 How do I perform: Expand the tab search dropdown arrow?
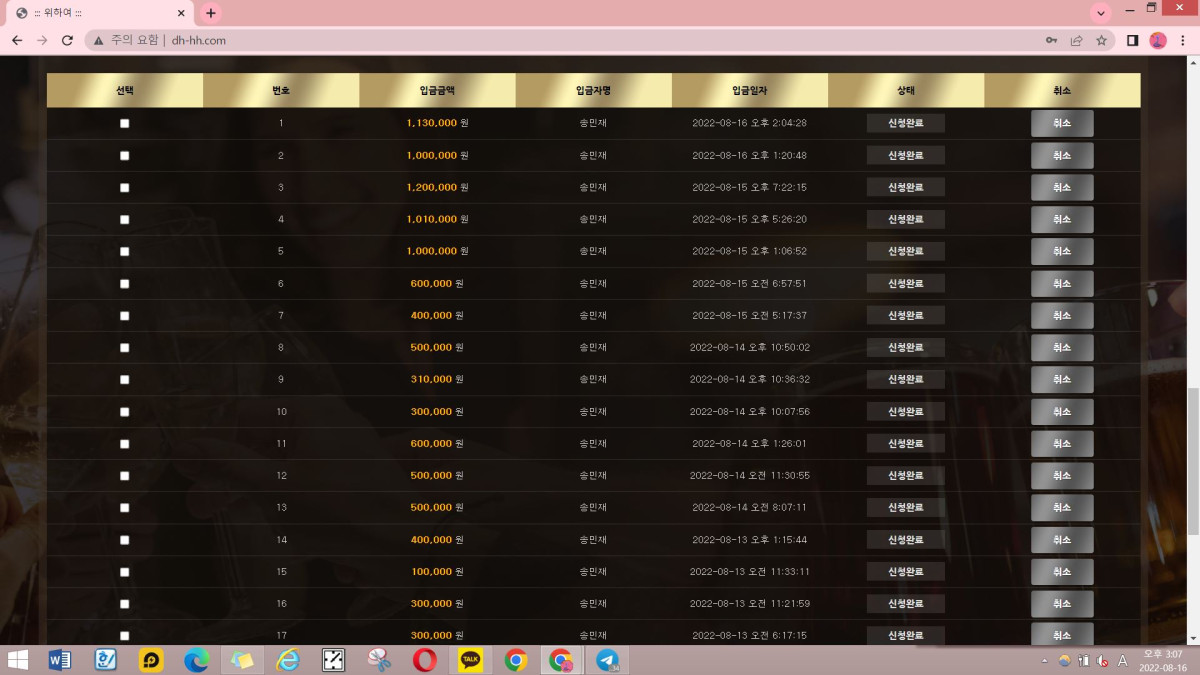pos(1101,13)
